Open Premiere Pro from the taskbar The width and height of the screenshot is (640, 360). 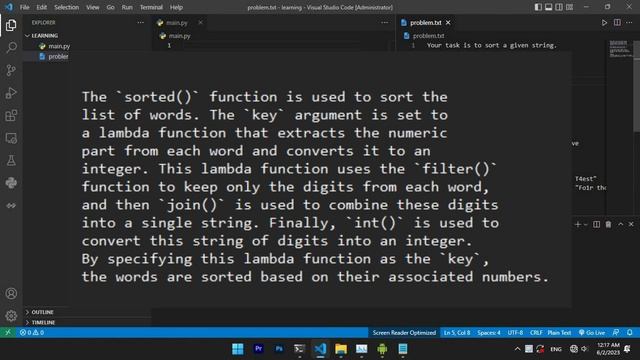coord(258,349)
